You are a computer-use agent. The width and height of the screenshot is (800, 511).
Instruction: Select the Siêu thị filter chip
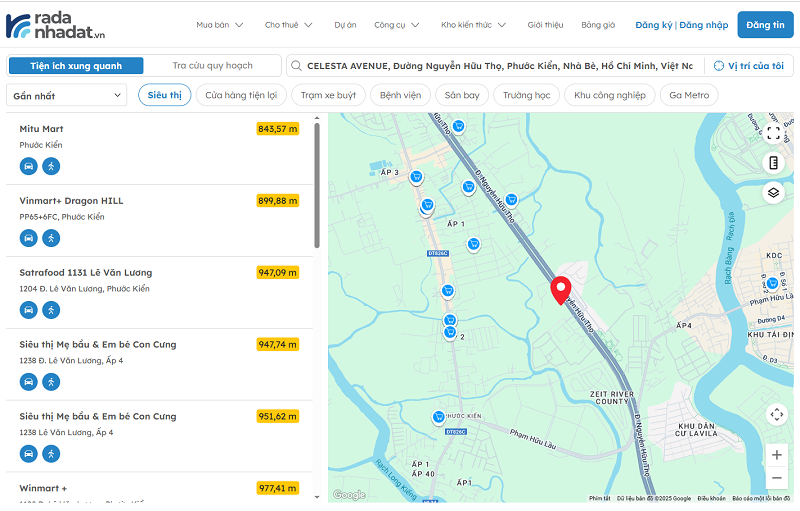coord(164,95)
